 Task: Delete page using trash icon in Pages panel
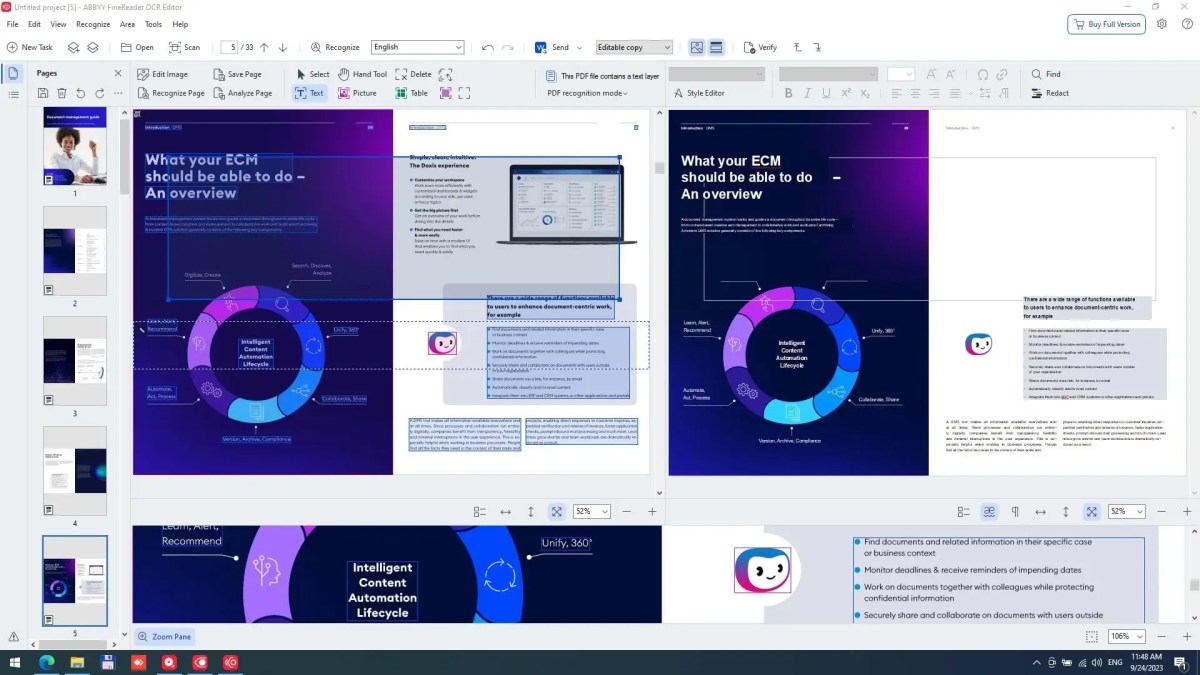62,93
